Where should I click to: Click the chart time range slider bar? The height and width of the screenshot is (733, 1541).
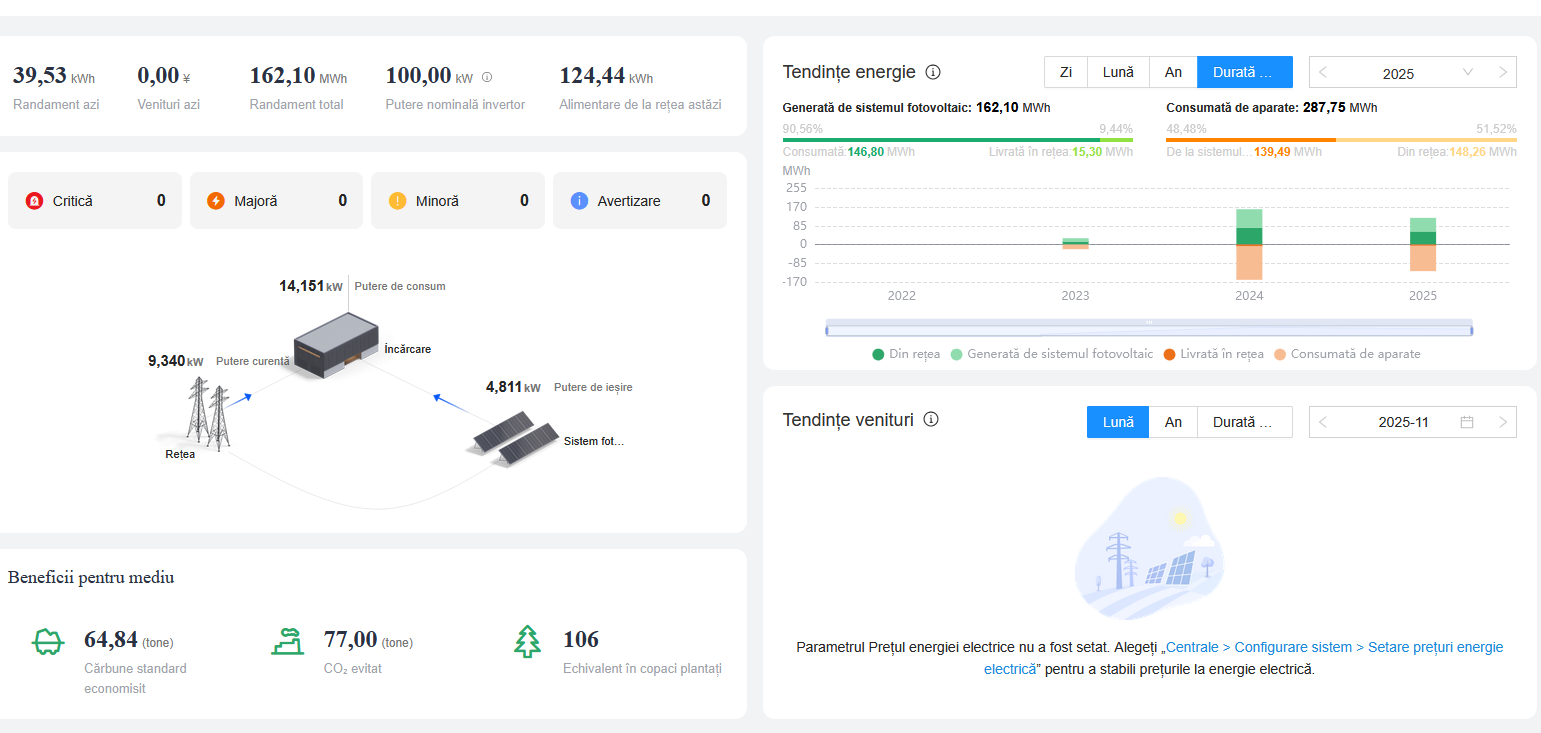[1149, 329]
